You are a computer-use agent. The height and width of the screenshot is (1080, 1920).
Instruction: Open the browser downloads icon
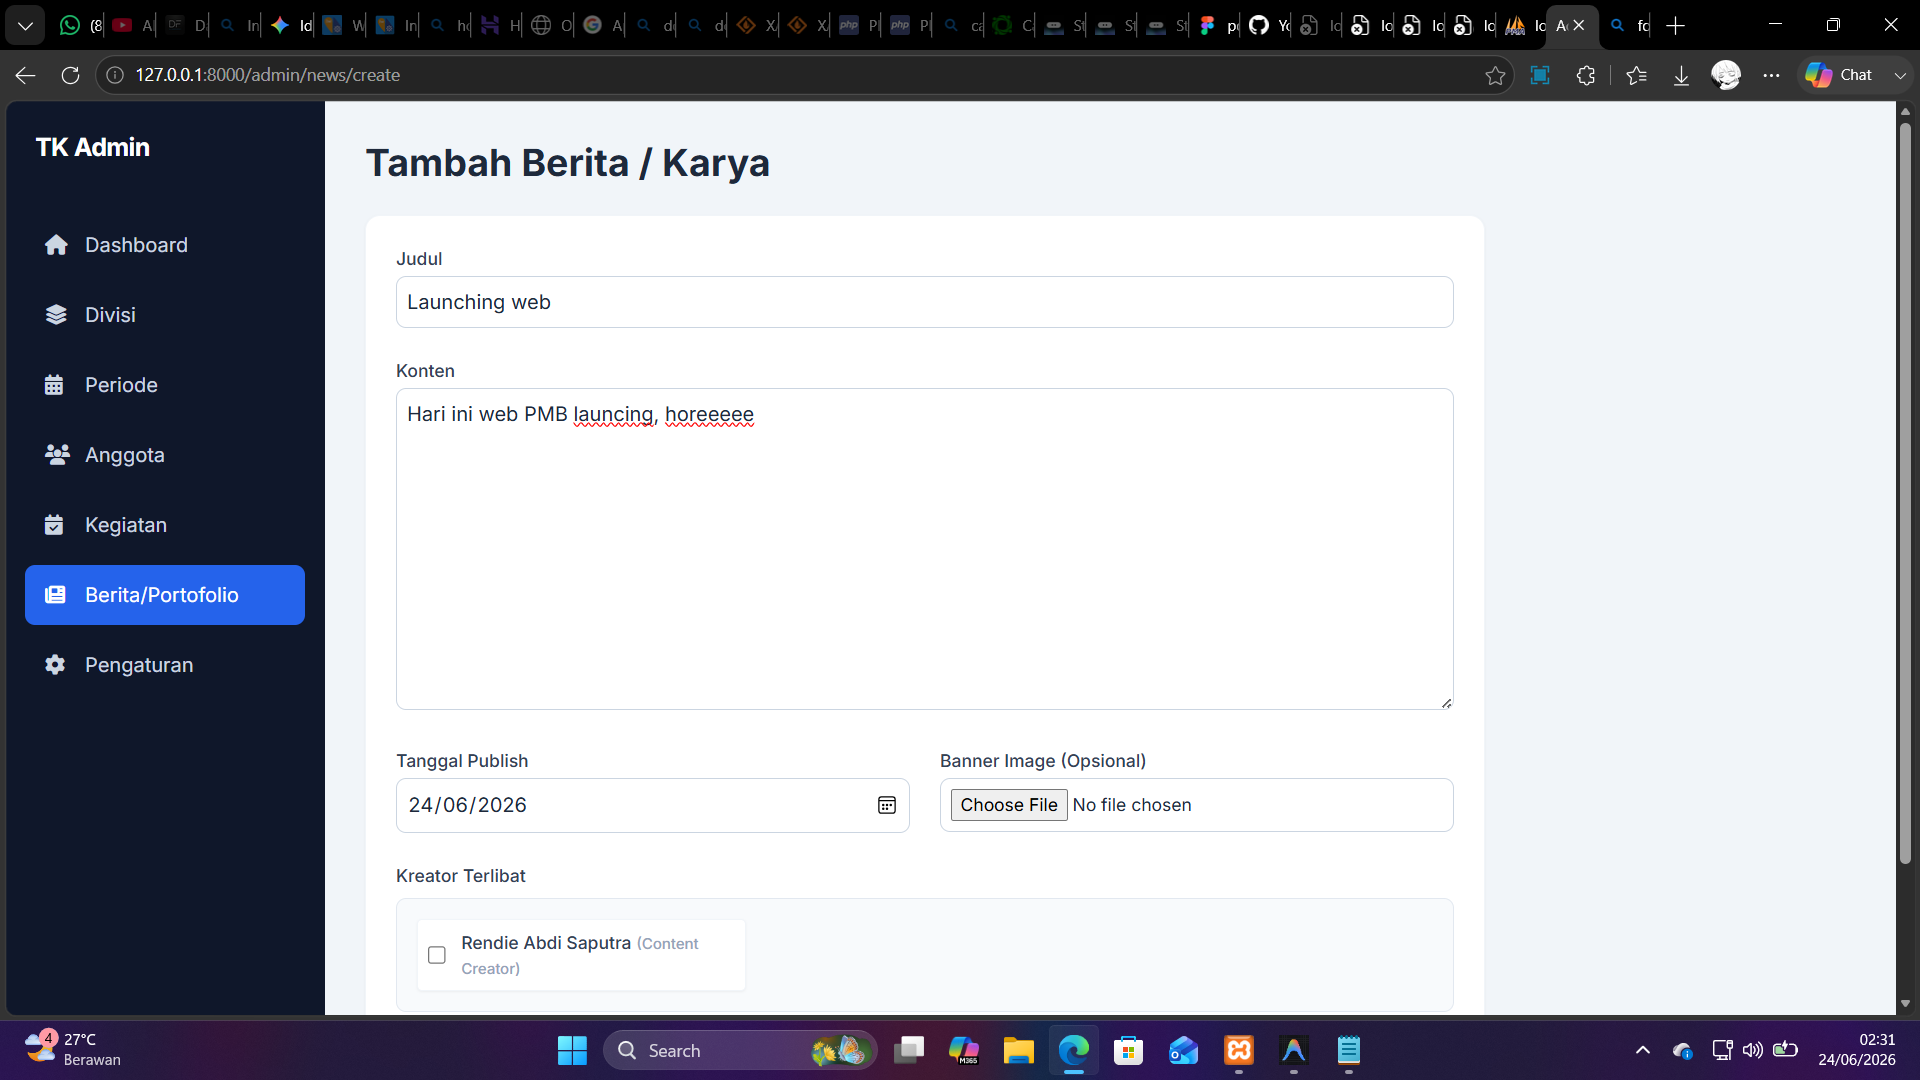click(1681, 75)
